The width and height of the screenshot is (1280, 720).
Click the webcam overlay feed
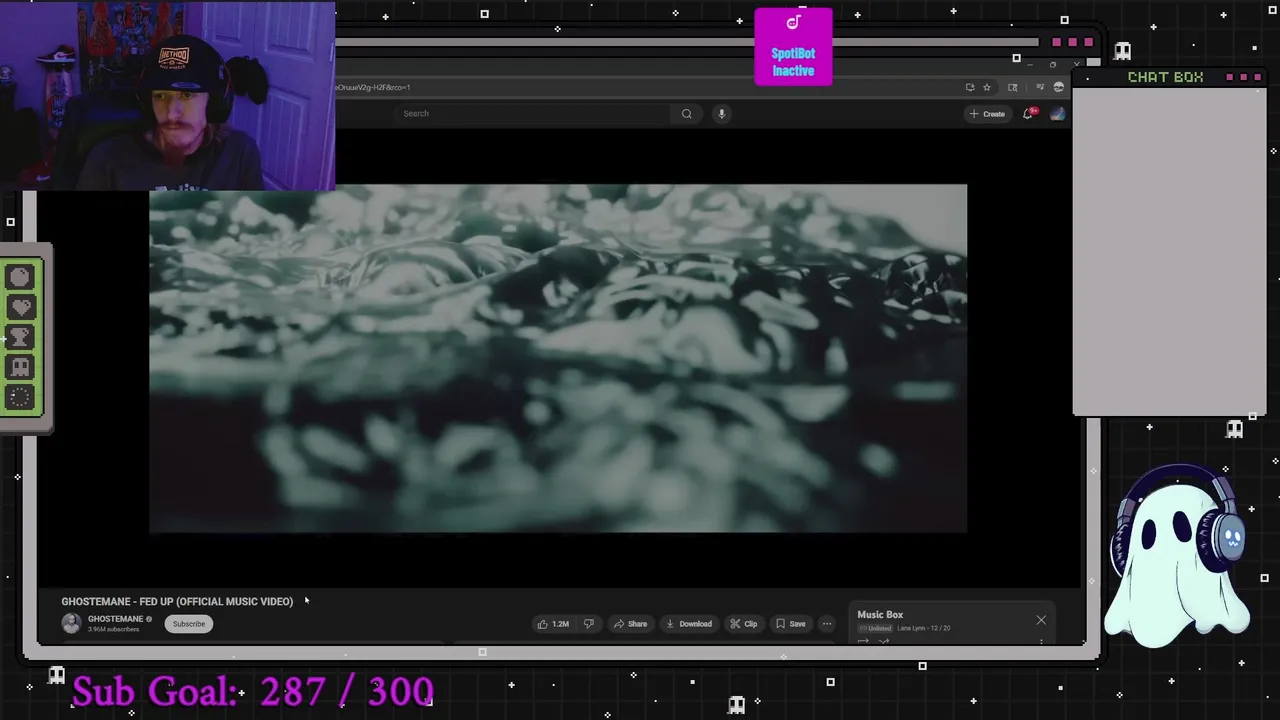[x=168, y=96]
